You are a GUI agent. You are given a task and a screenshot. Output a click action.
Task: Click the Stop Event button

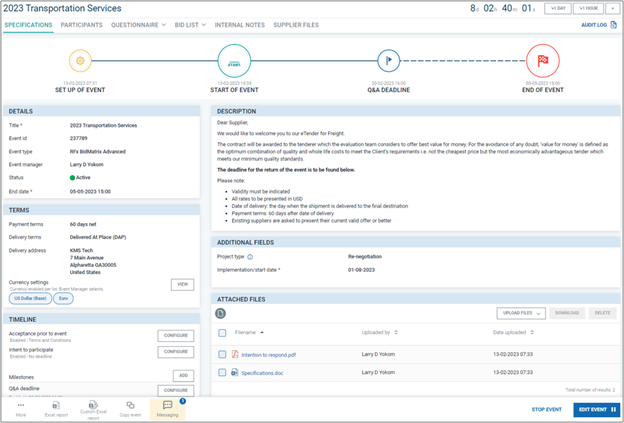pyautogui.click(x=546, y=409)
